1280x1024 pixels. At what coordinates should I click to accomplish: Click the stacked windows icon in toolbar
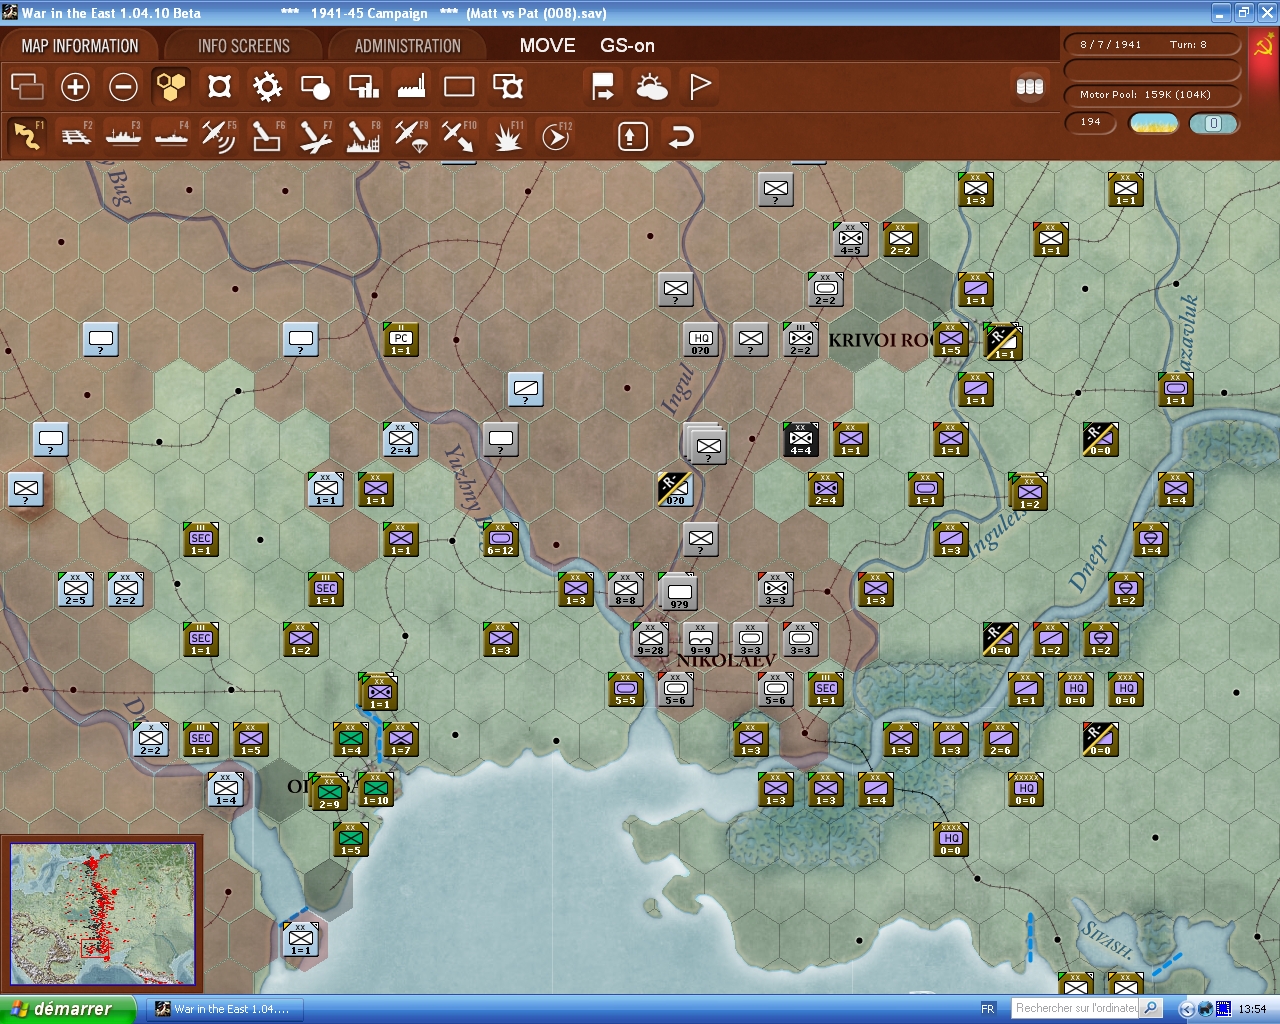point(27,87)
